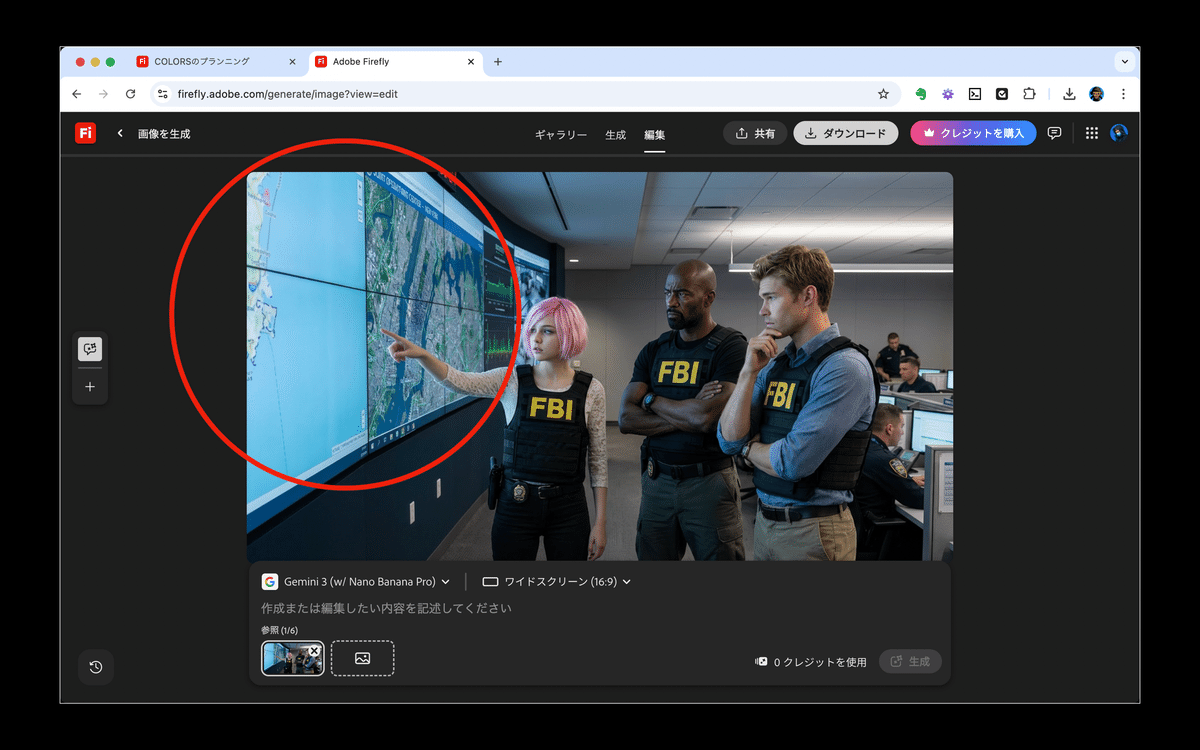
Task: Click the クレジットを購入 button
Action: [973, 133]
